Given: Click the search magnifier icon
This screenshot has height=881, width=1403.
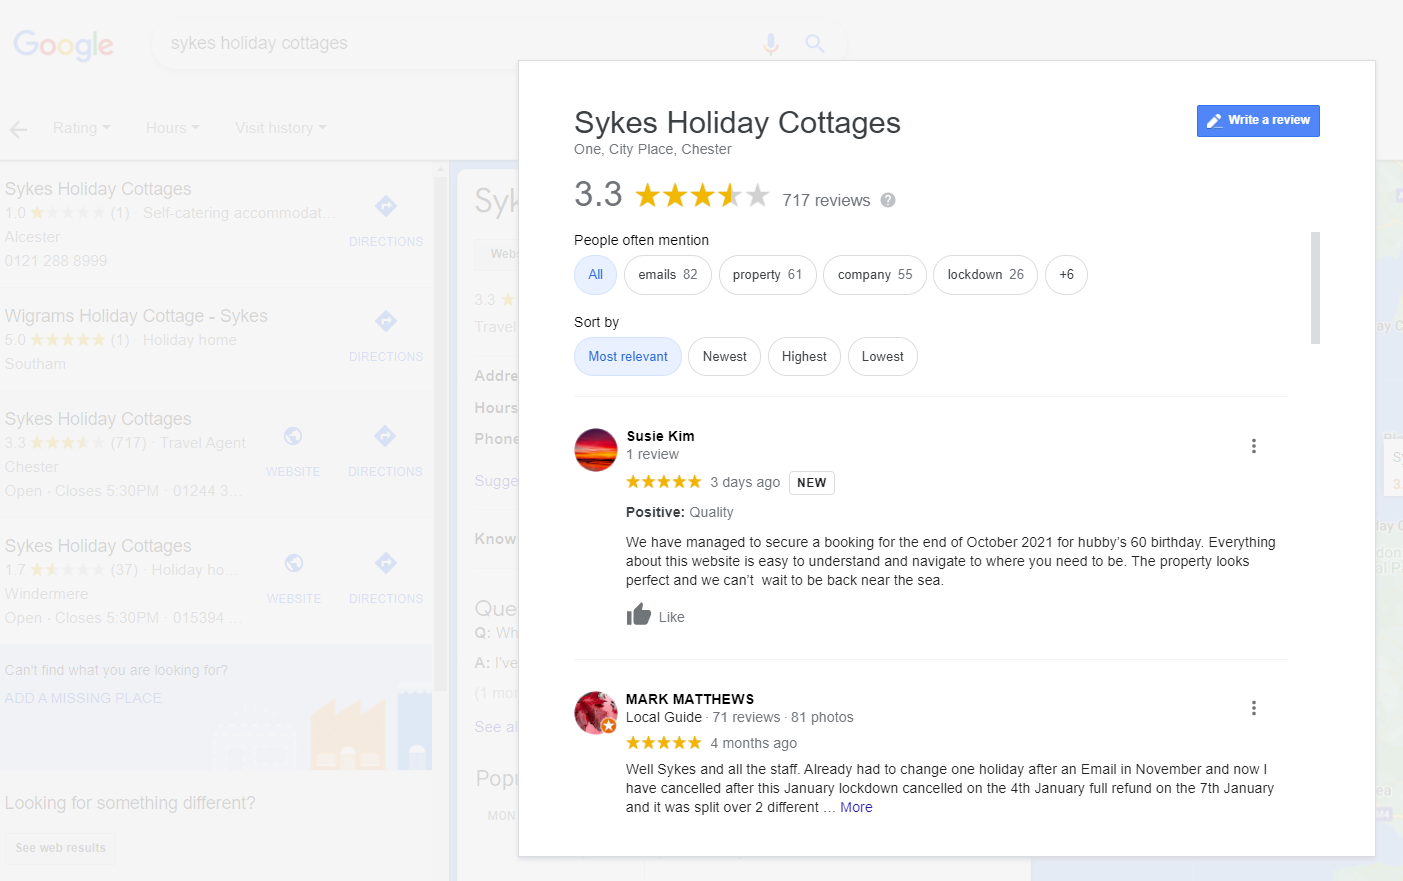Looking at the screenshot, I should point(815,44).
